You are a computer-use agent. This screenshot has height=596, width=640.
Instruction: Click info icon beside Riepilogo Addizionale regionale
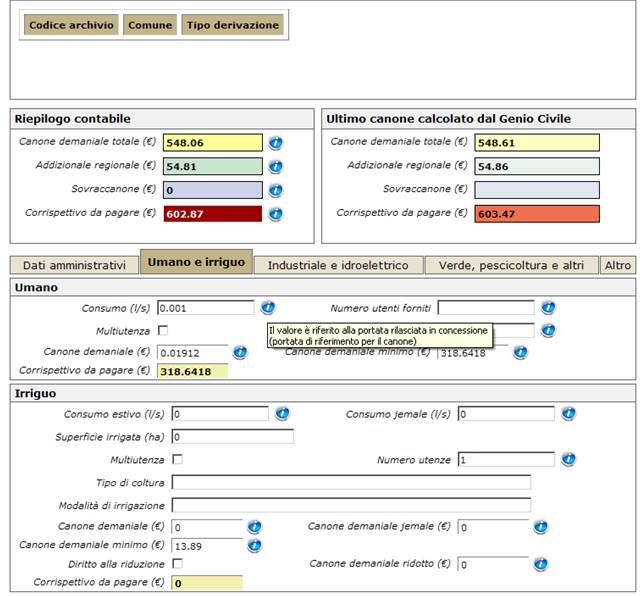[276, 167]
